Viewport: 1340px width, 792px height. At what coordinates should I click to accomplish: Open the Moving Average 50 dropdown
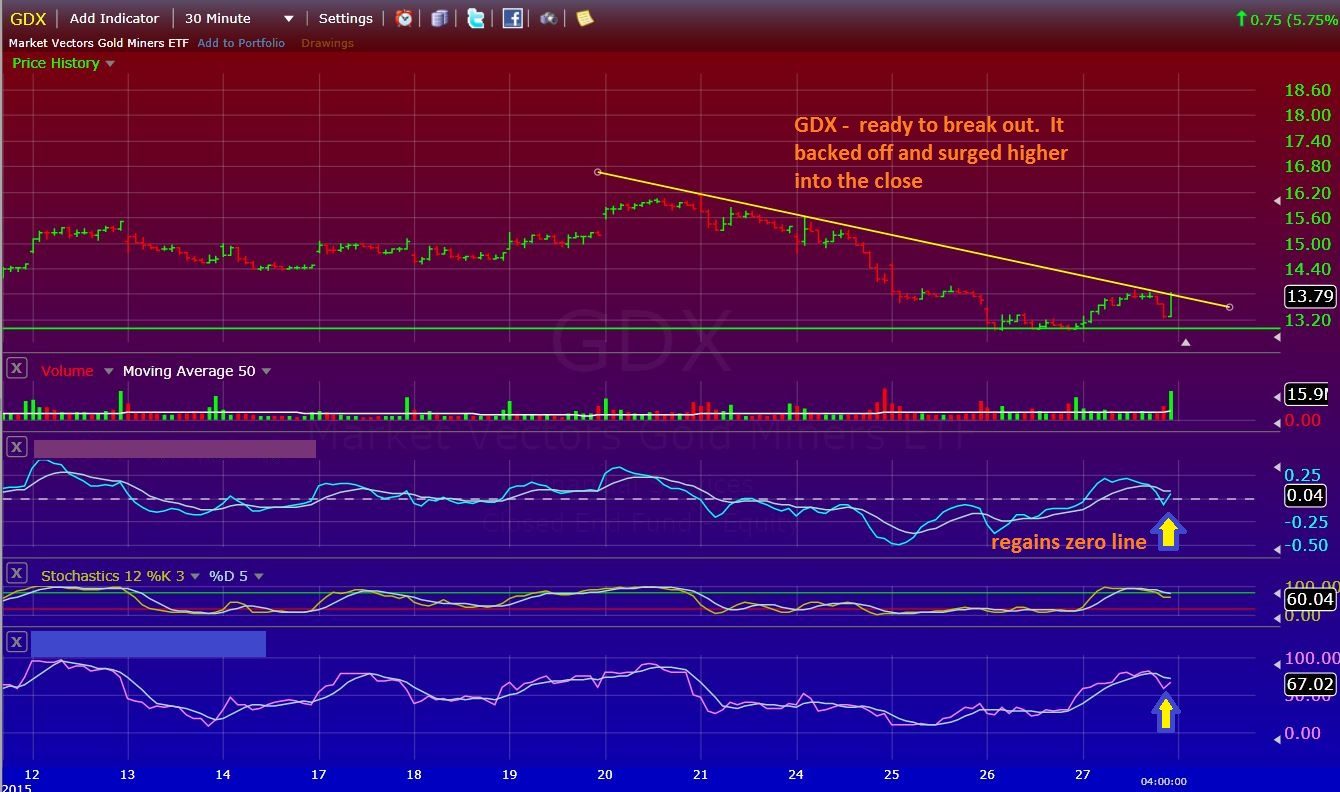pos(266,372)
